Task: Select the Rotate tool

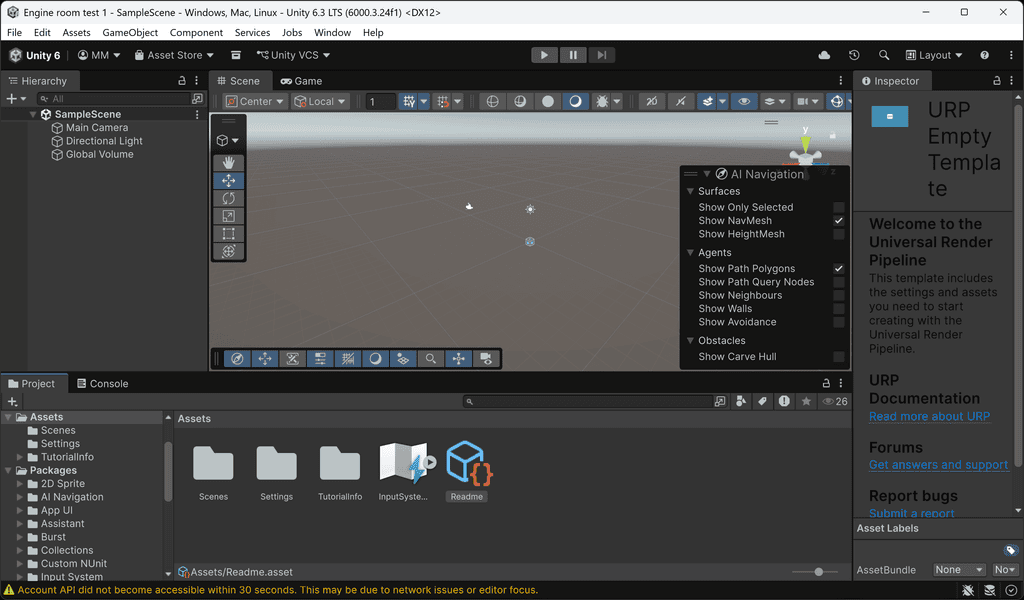Action: point(229,198)
